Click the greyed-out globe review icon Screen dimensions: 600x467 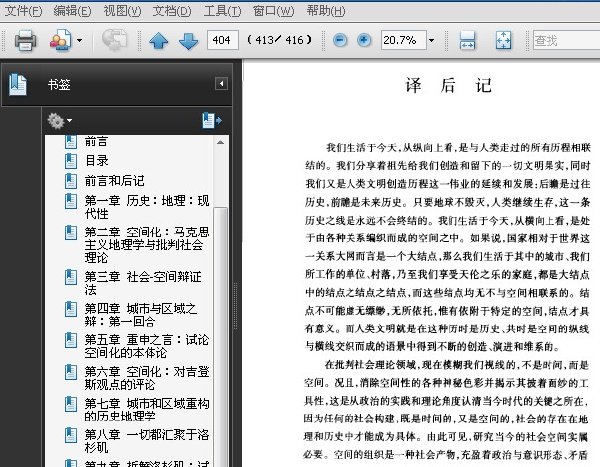[114, 39]
